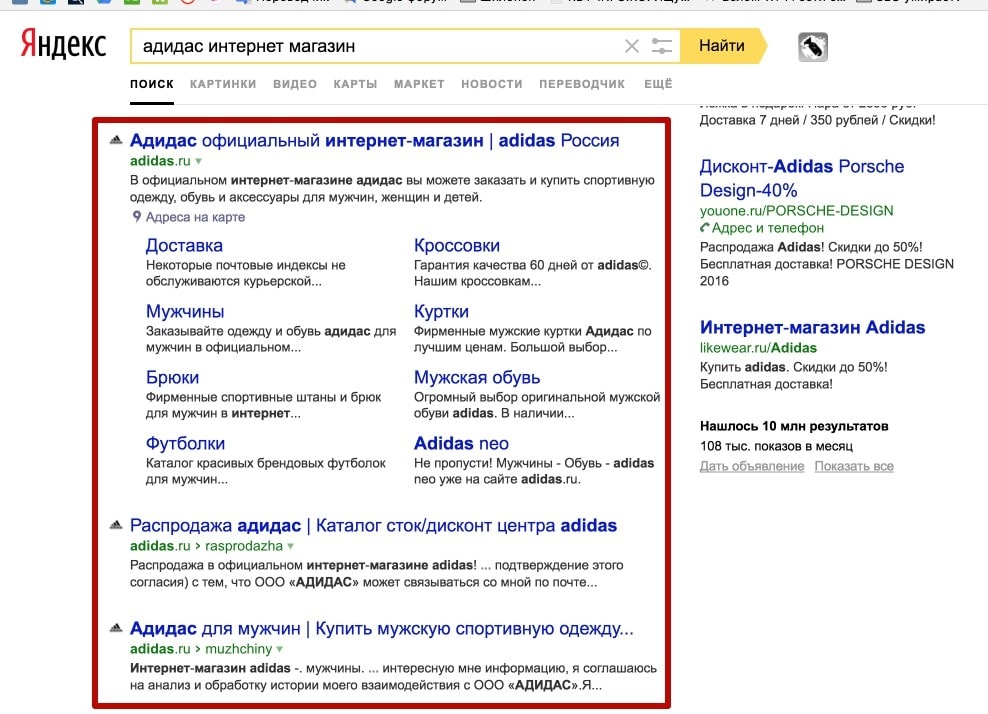The height and width of the screenshot is (714, 988).
Task: Click adidas favicon beside the для мужчин result
Action: point(116,629)
